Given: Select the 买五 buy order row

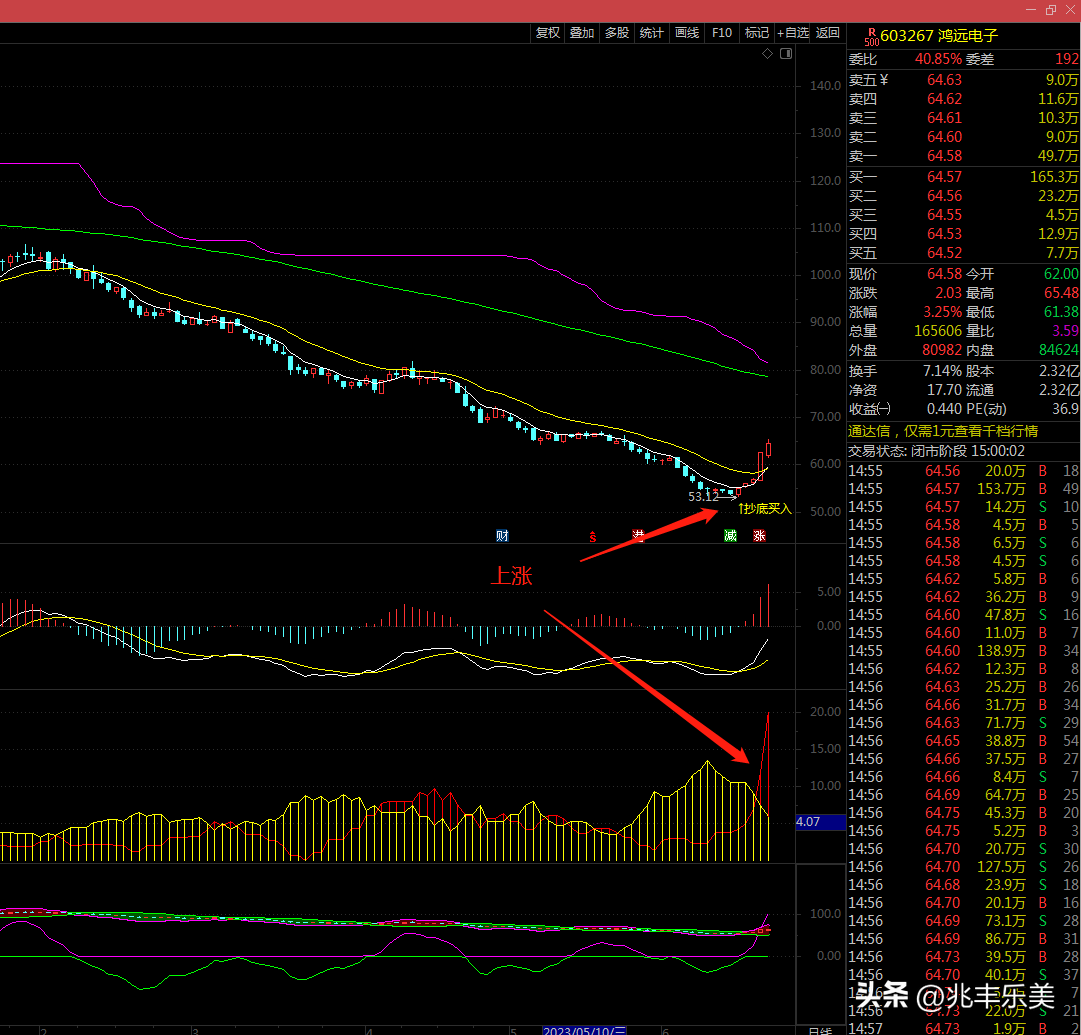Looking at the screenshot, I should pos(963,253).
